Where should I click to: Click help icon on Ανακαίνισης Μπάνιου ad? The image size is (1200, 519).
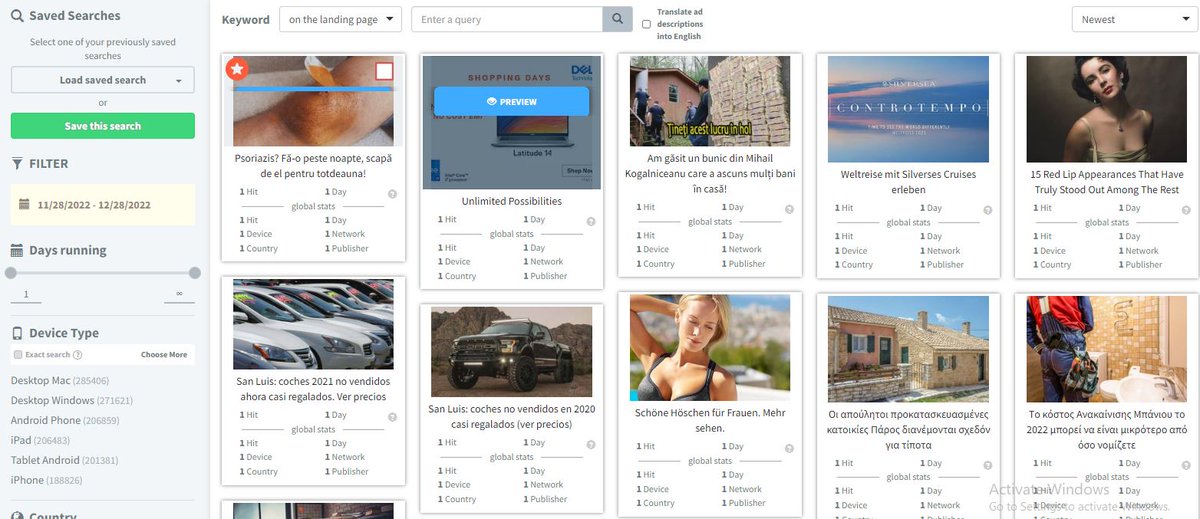[x=1186, y=466]
